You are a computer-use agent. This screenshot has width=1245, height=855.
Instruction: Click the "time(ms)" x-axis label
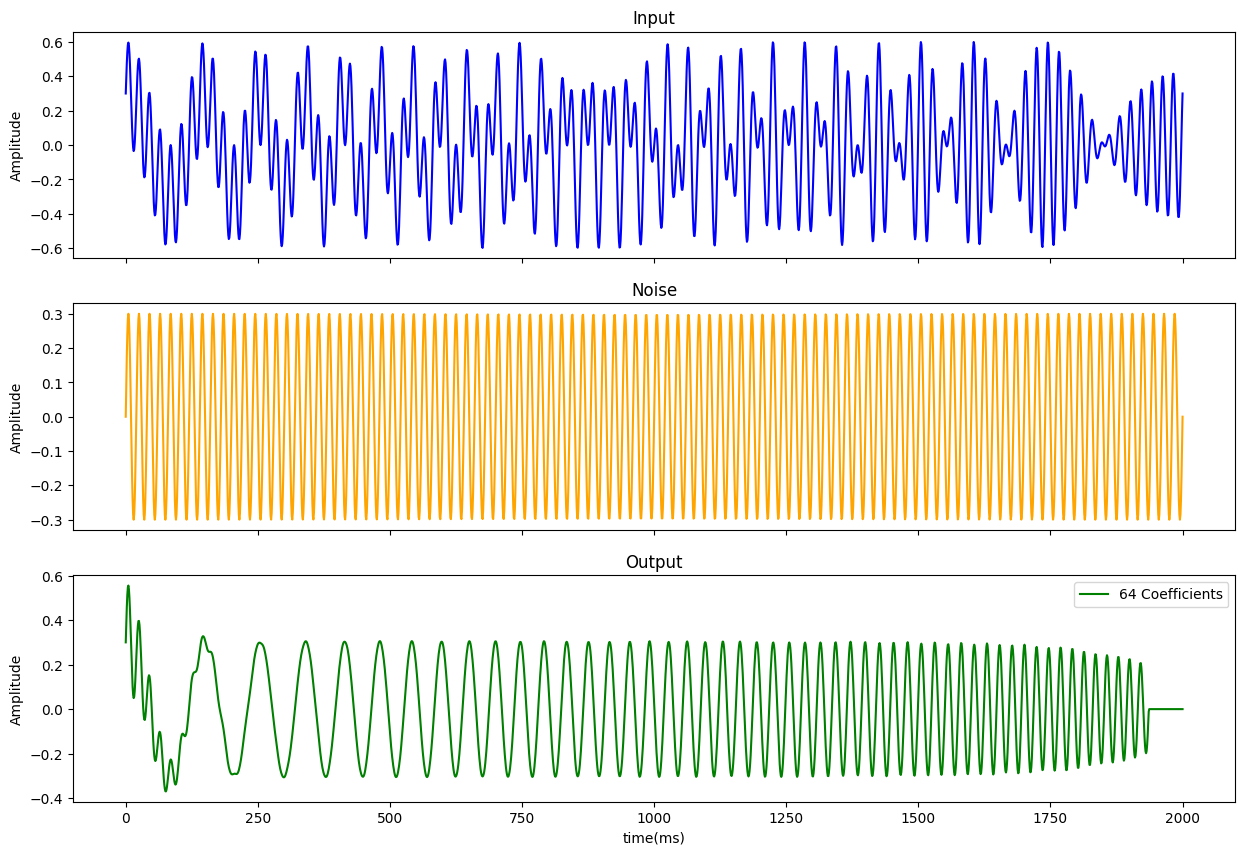tap(653, 838)
